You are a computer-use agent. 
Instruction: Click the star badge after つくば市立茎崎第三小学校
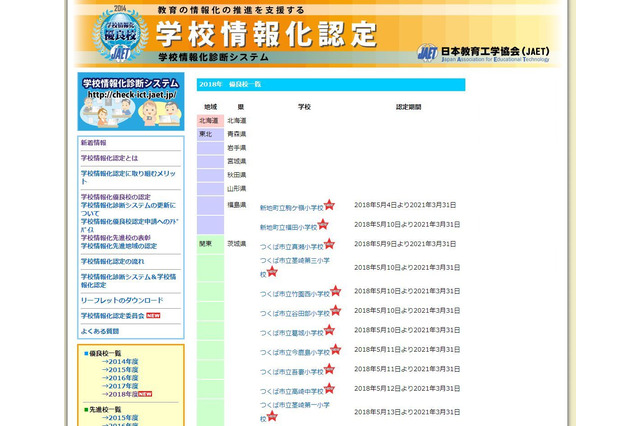(x=272, y=271)
